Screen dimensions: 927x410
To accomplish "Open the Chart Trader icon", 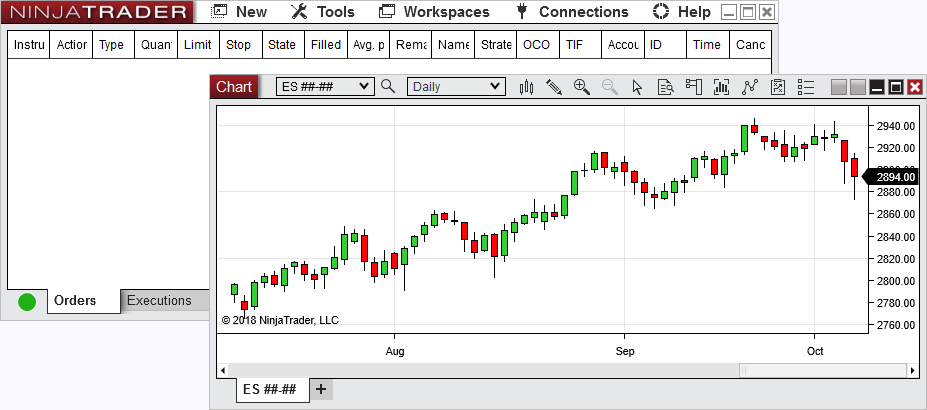I will 693,87.
